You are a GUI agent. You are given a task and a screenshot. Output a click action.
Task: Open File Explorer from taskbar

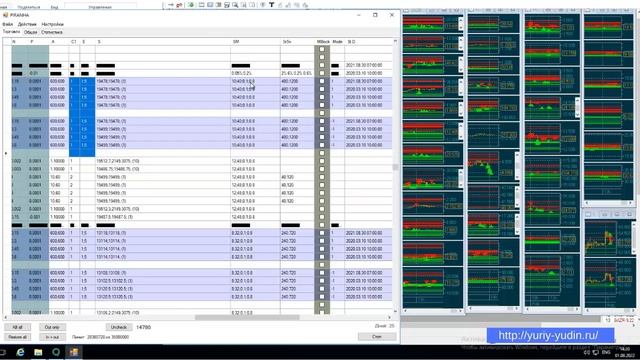click(38, 352)
